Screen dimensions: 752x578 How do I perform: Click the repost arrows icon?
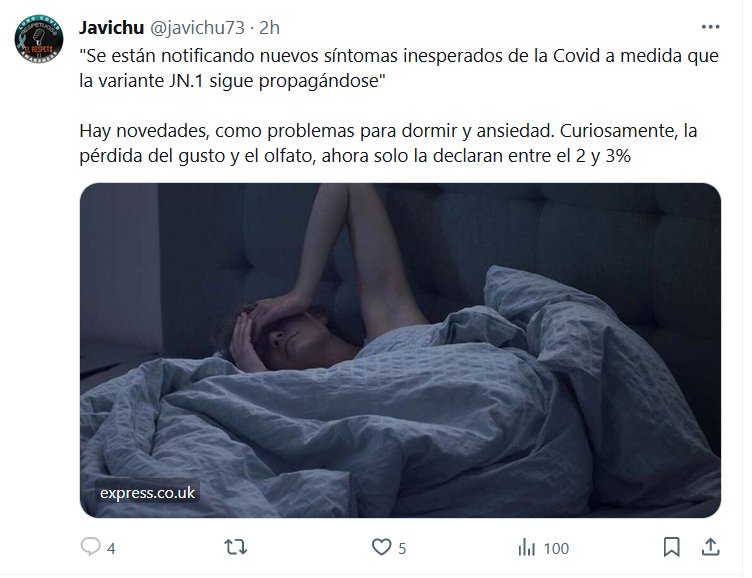tap(235, 547)
